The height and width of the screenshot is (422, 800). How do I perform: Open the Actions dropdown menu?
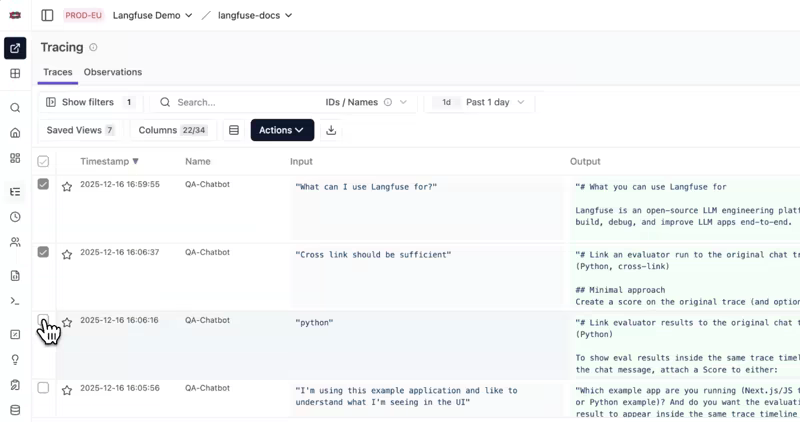tap(282, 130)
